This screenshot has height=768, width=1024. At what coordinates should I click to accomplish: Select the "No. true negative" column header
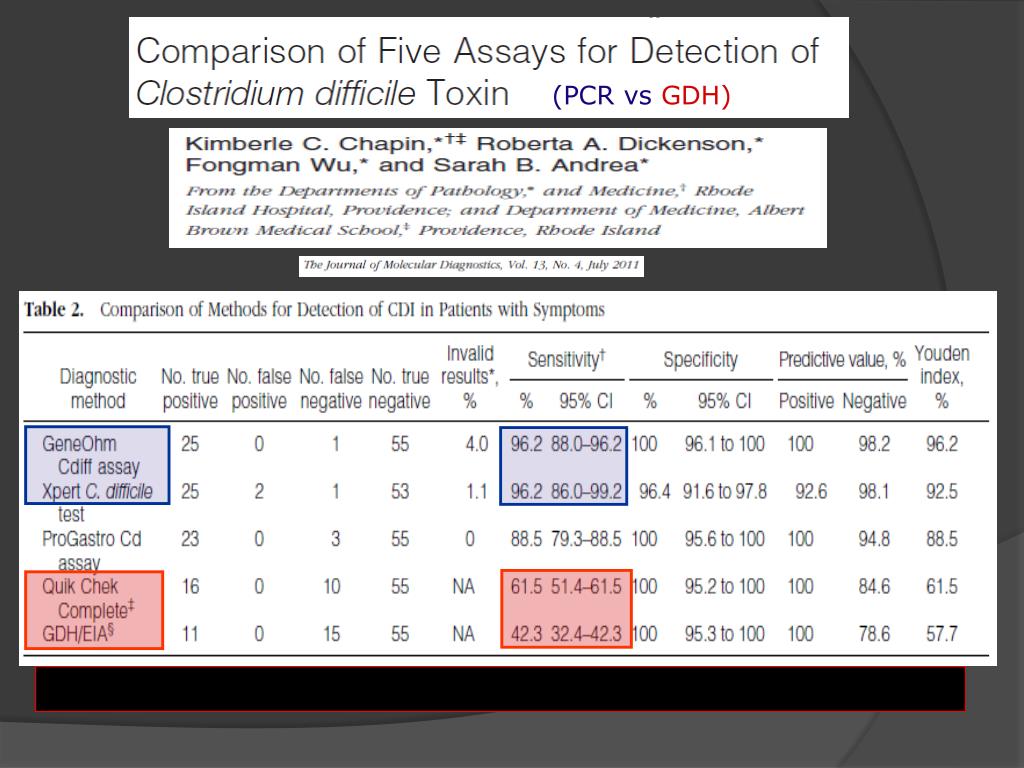tap(400, 389)
